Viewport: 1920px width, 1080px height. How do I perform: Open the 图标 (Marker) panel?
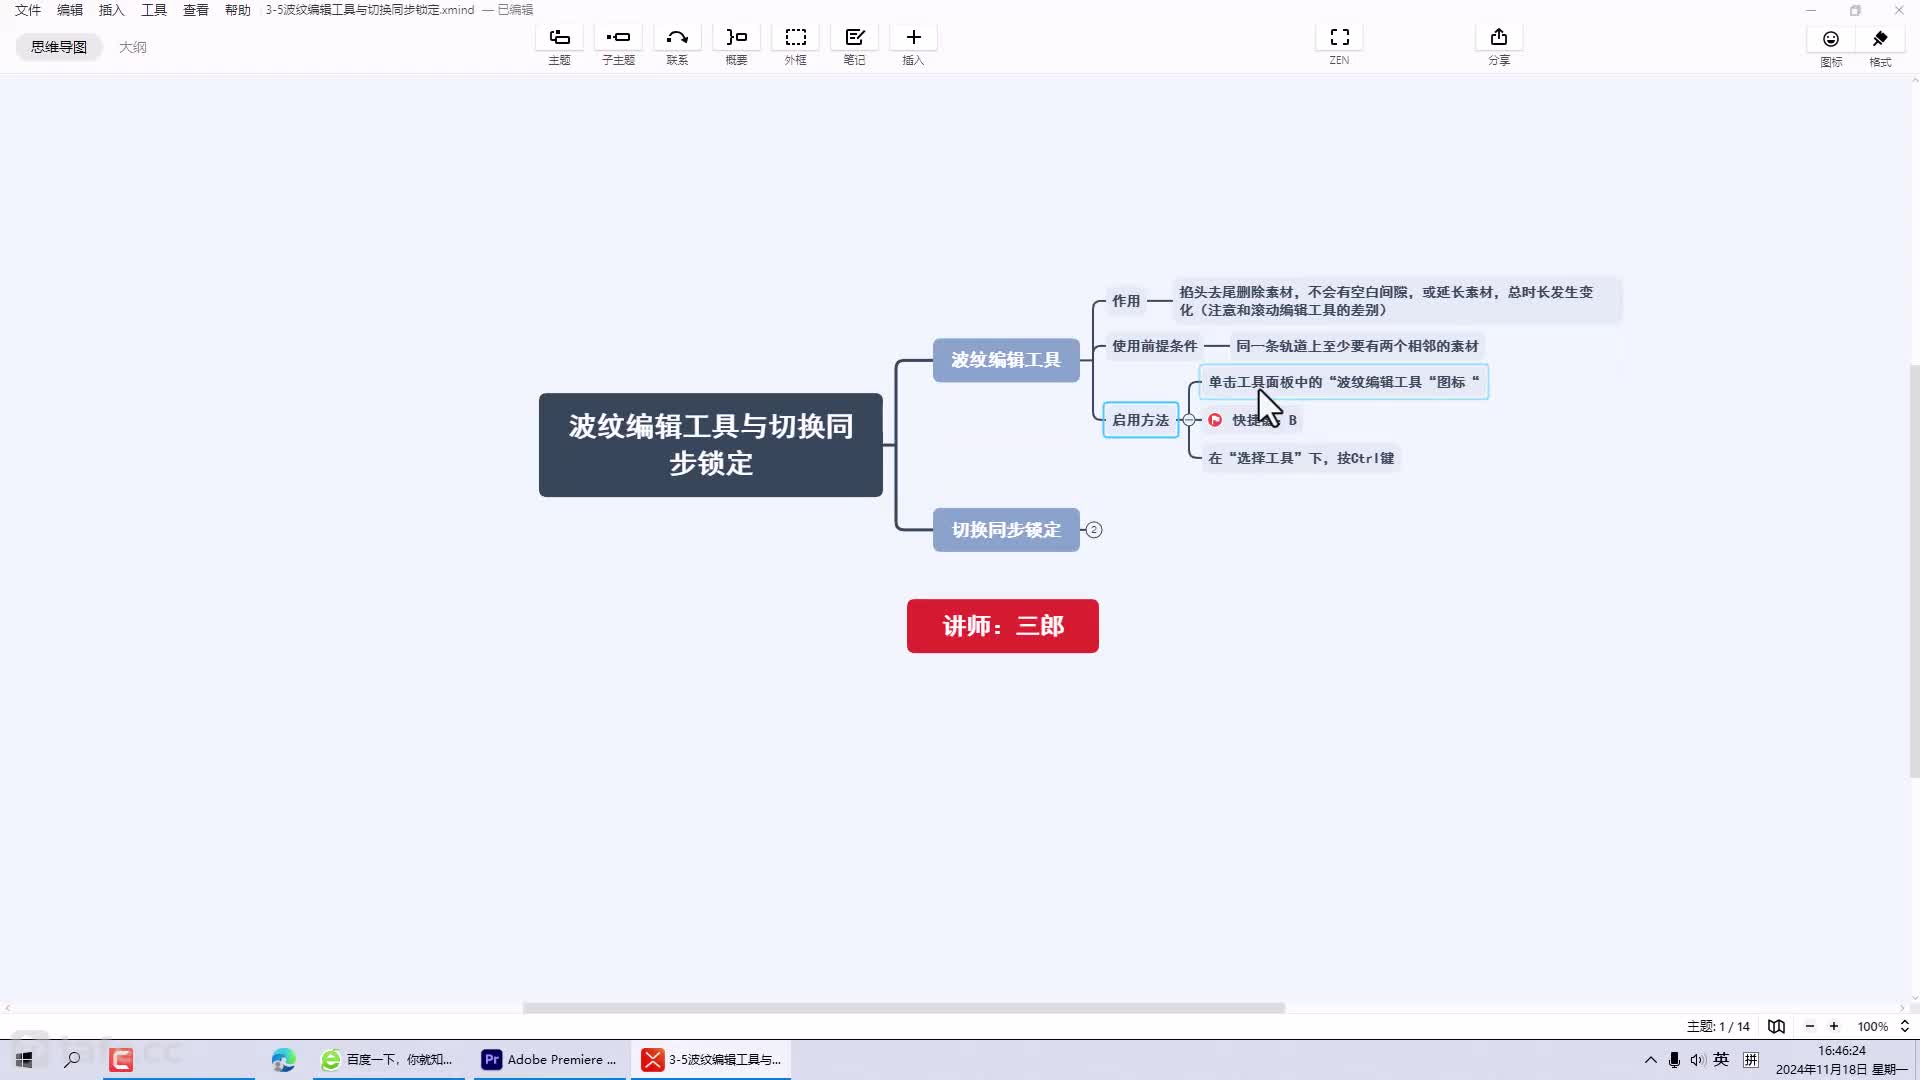coord(1831,39)
